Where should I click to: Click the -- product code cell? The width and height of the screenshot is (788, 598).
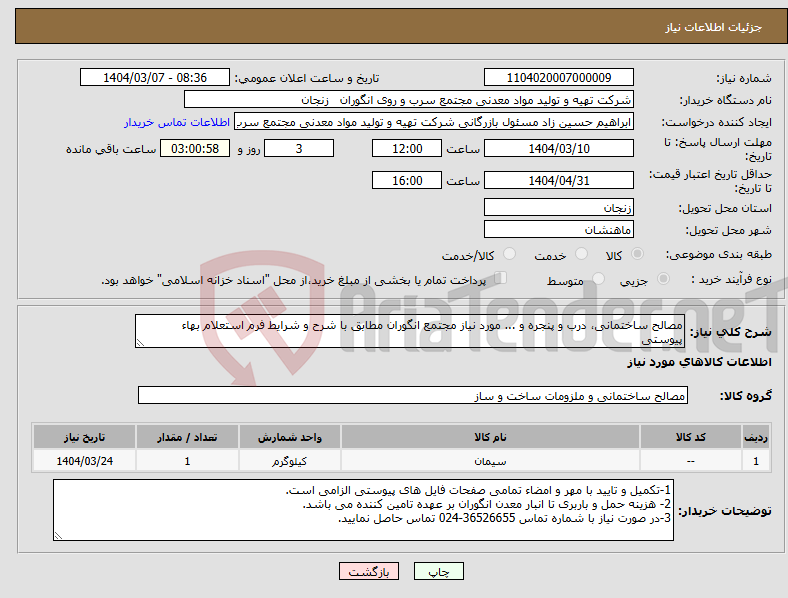(691, 461)
